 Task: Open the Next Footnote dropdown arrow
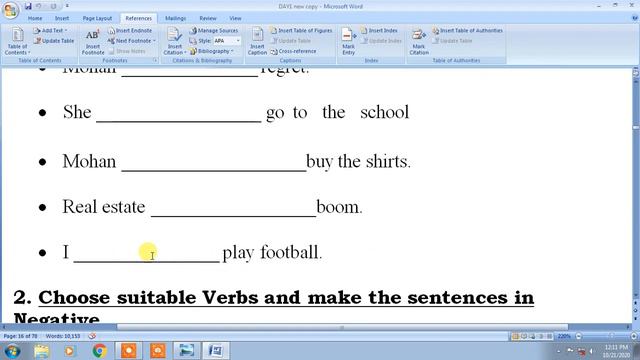154,41
